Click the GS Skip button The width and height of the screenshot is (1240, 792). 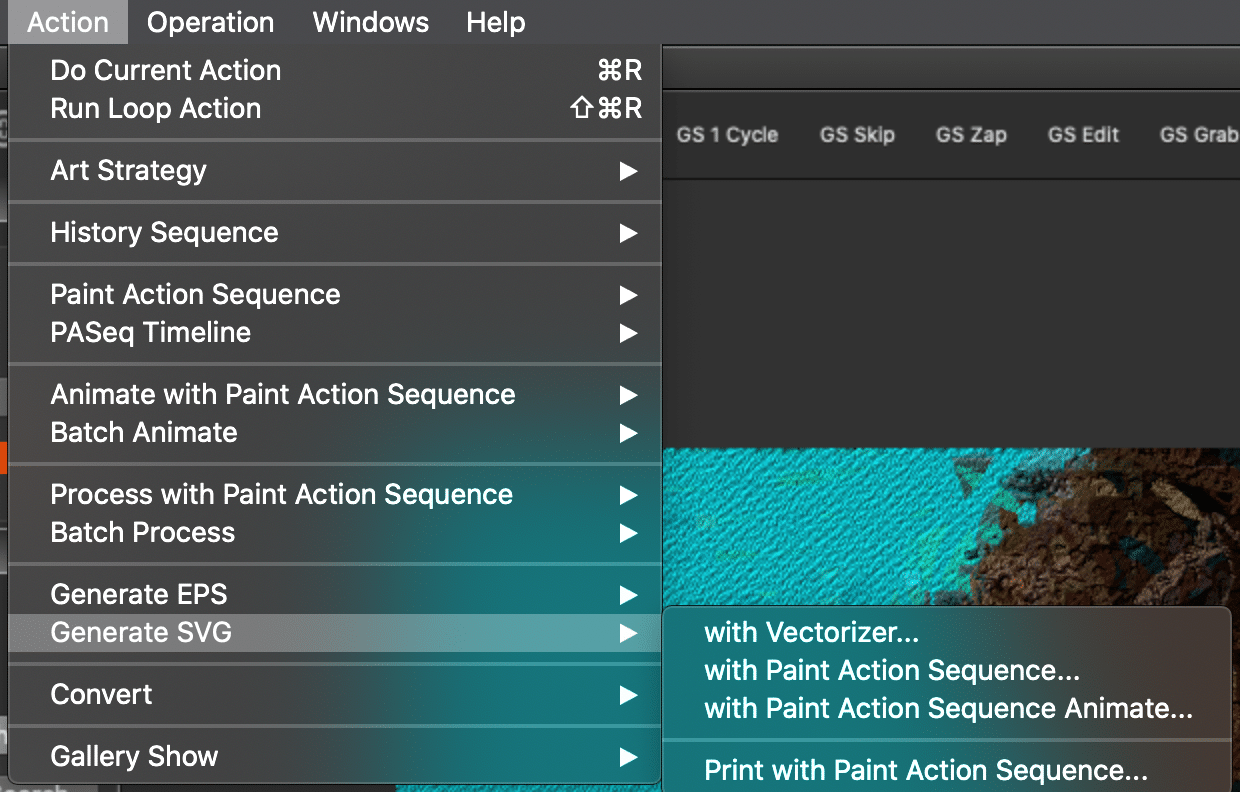click(x=857, y=135)
